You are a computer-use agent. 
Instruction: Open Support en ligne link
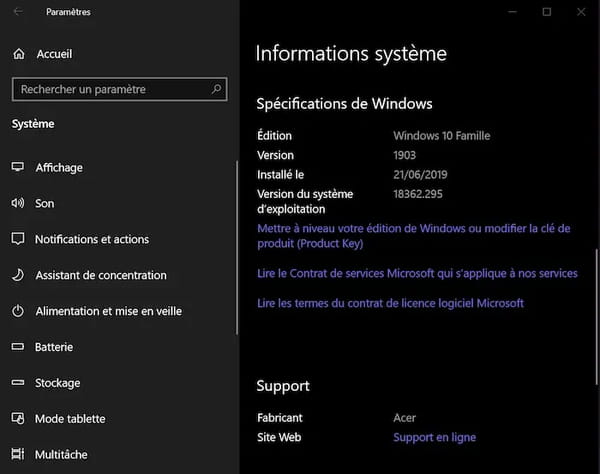tap(435, 437)
